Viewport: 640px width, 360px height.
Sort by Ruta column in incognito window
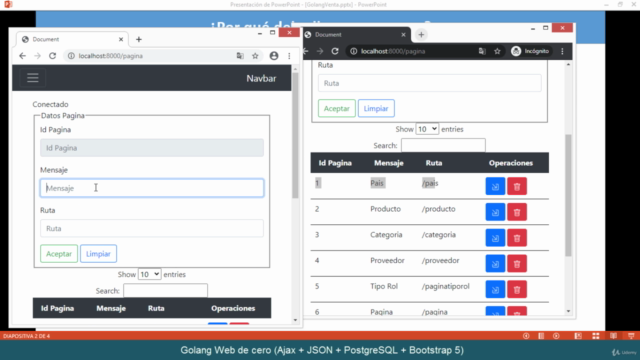(434, 163)
